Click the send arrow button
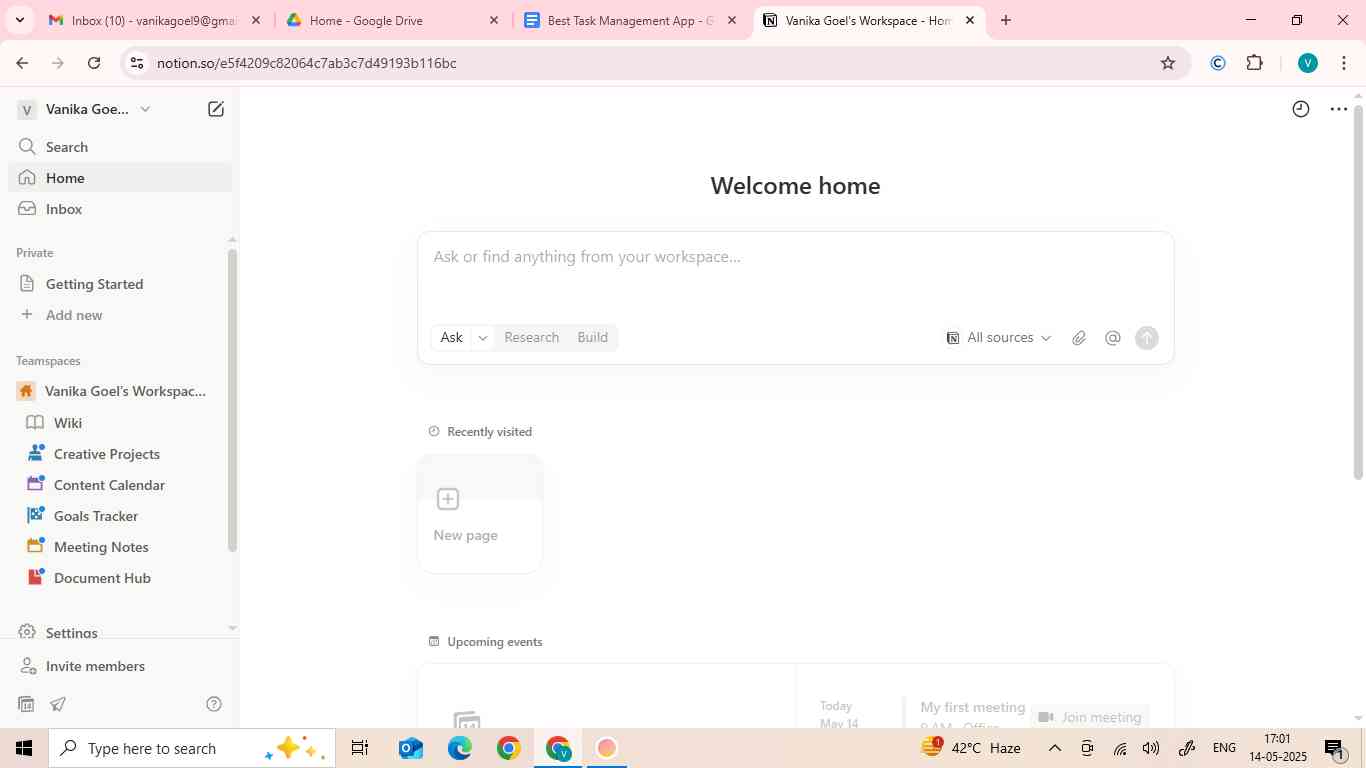Image resolution: width=1366 pixels, height=768 pixels. click(1147, 338)
